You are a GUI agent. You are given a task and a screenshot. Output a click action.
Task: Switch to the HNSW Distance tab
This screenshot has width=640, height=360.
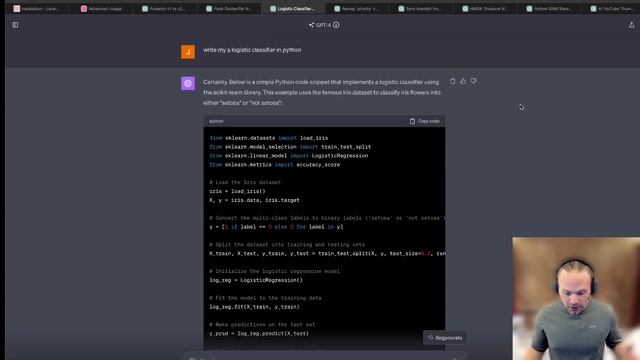(x=485, y=9)
